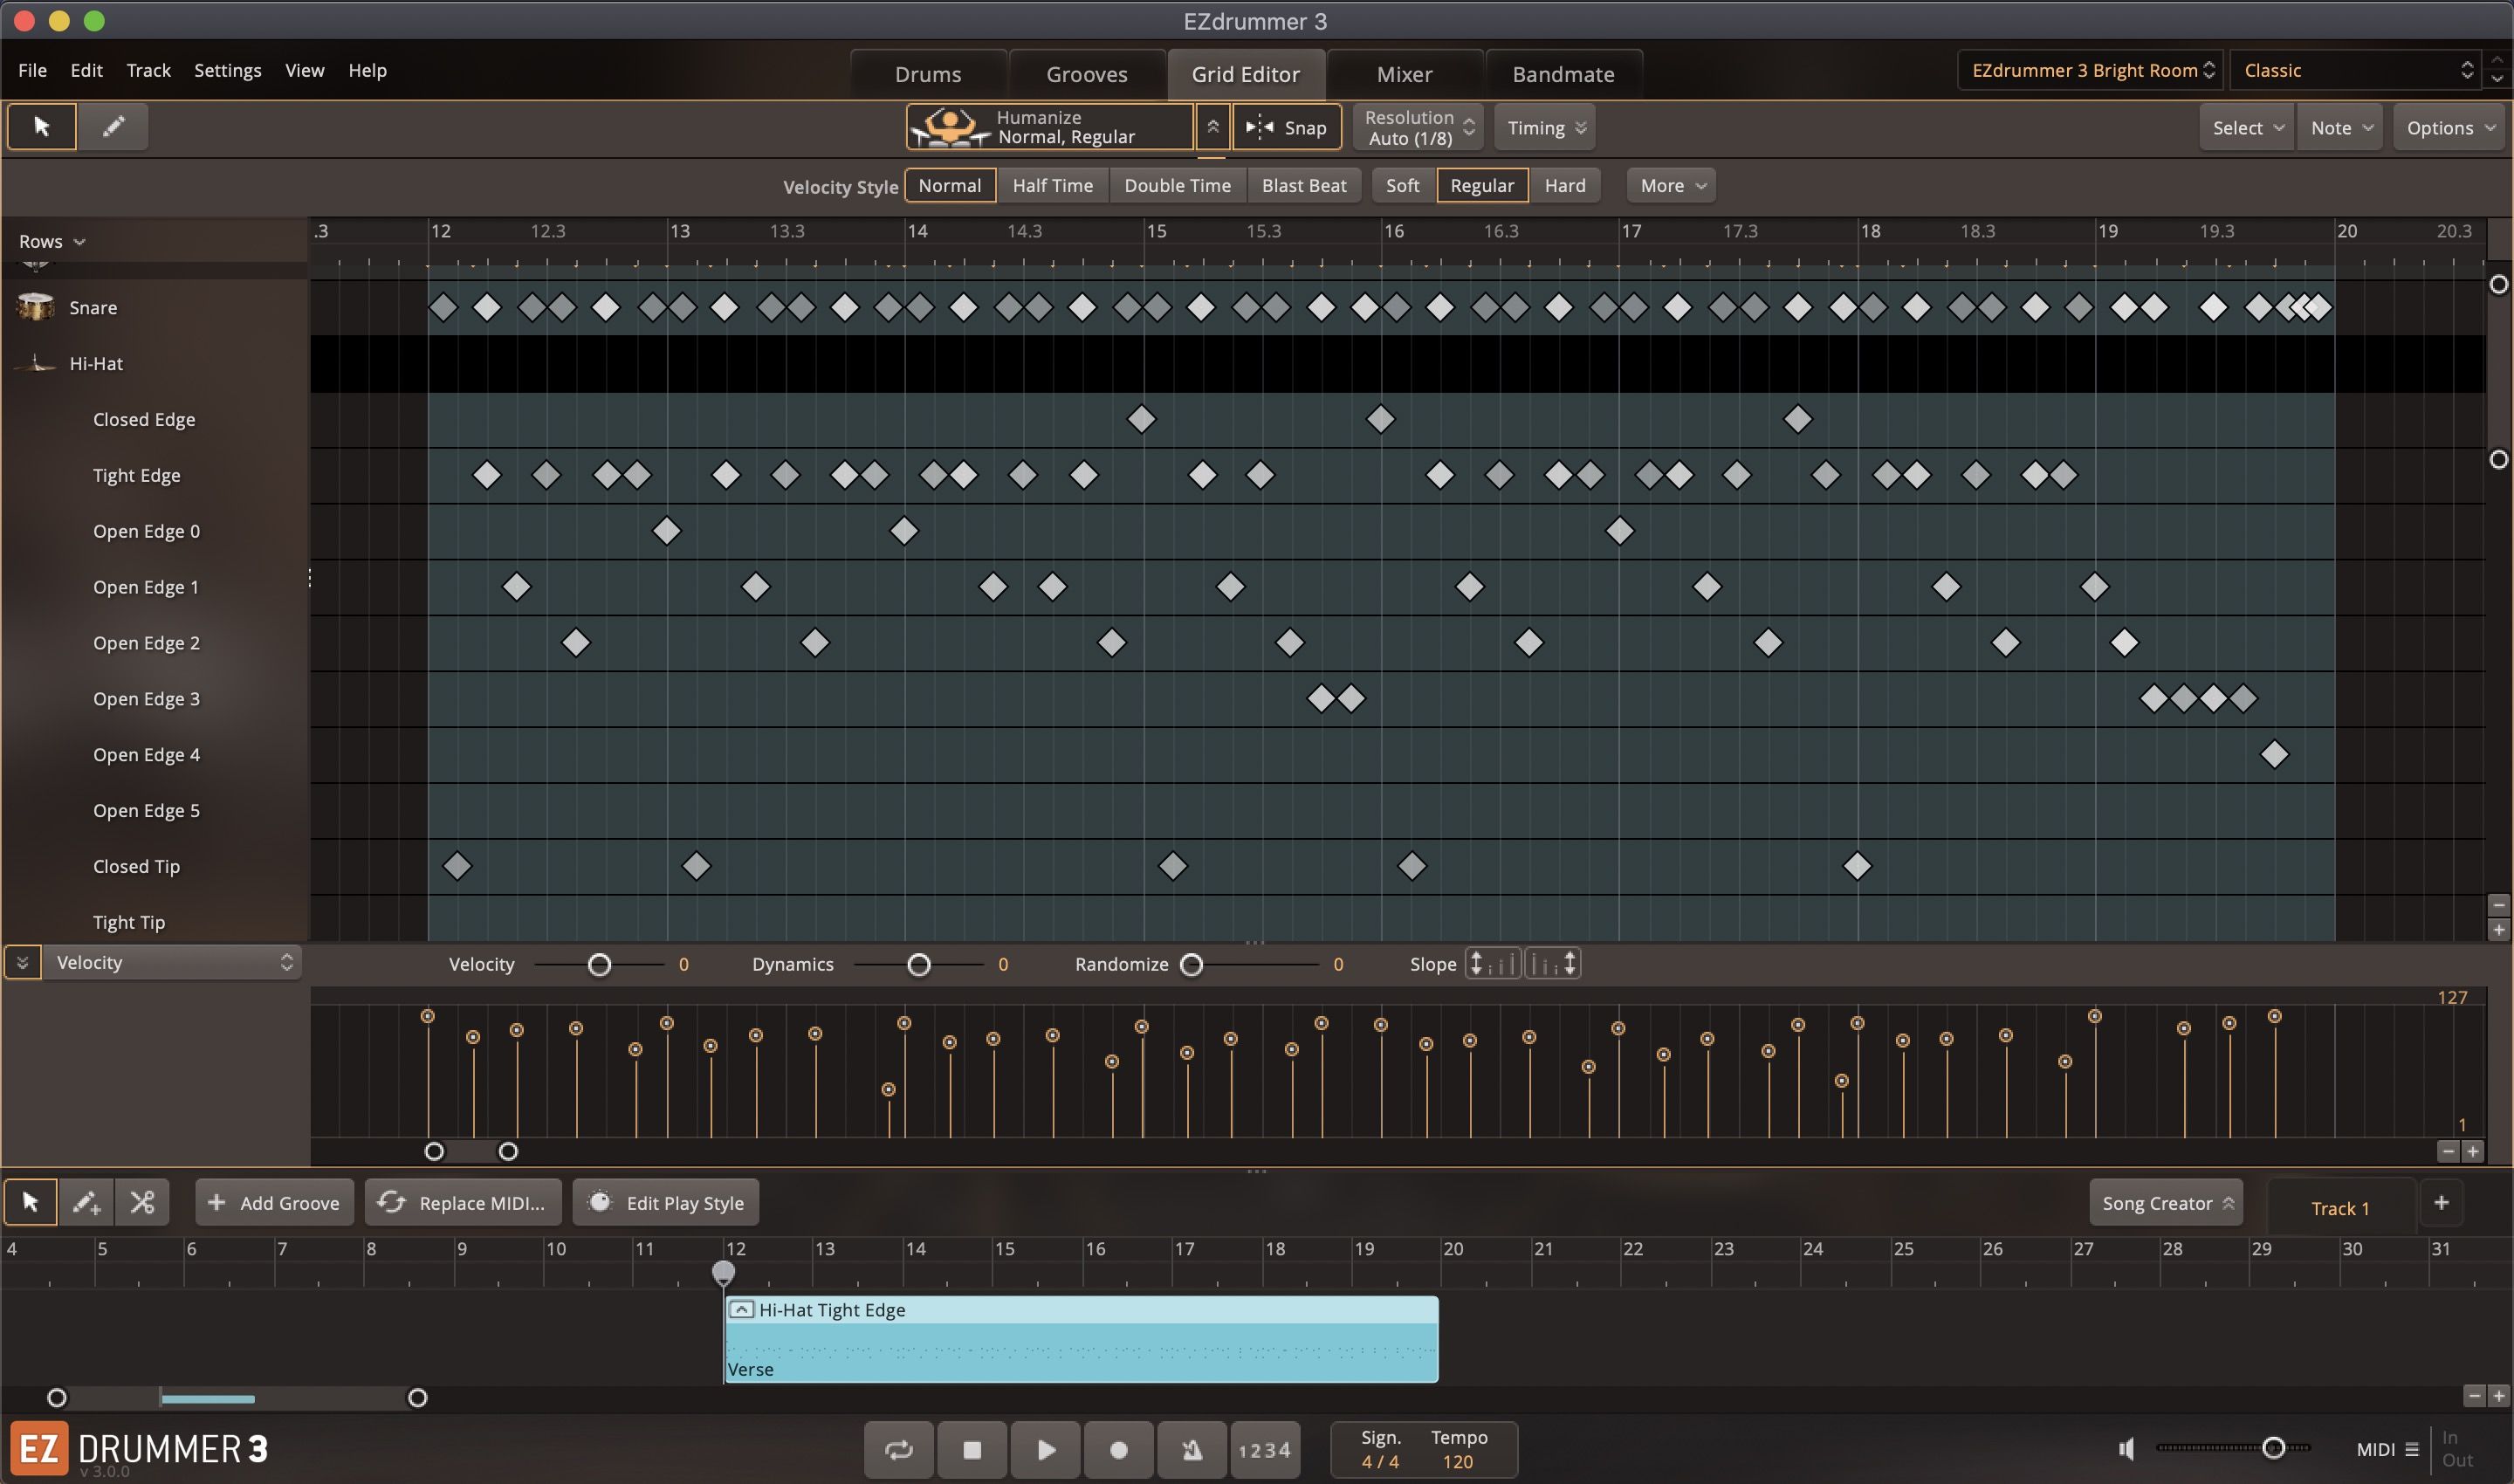The width and height of the screenshot is (2514, 1484).
Task: Switch to the Grooves tab
Action: coord(1086,74)
